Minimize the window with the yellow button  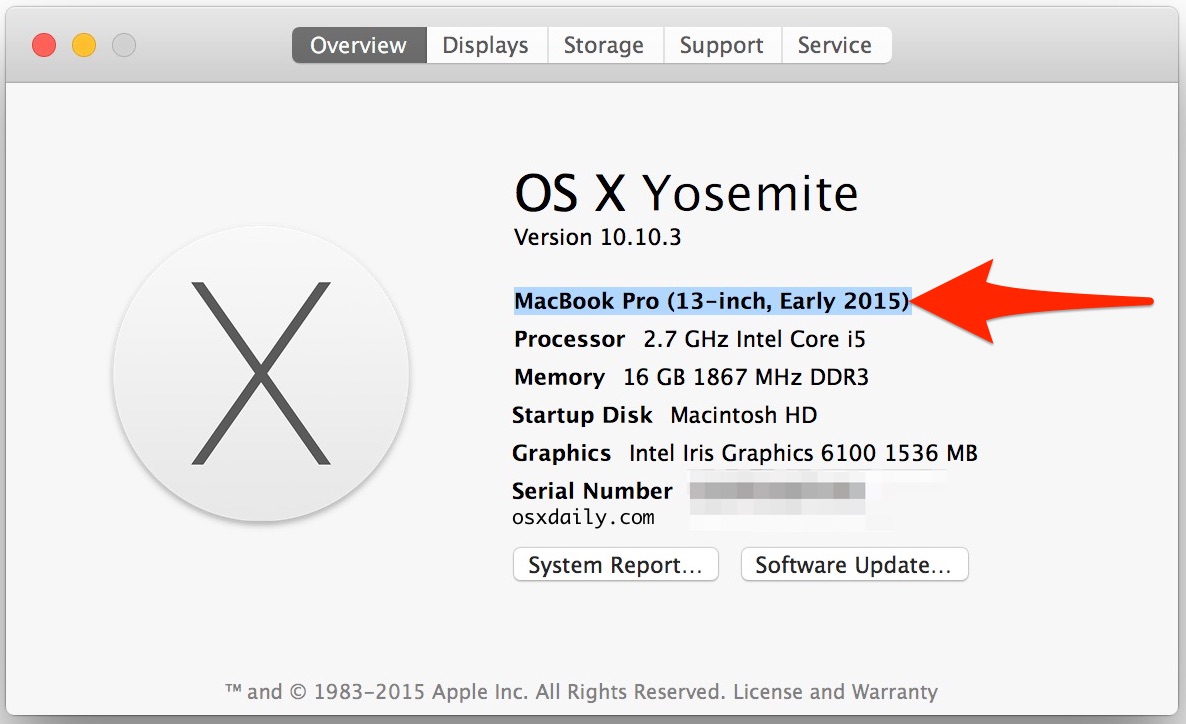coord(84,45)
